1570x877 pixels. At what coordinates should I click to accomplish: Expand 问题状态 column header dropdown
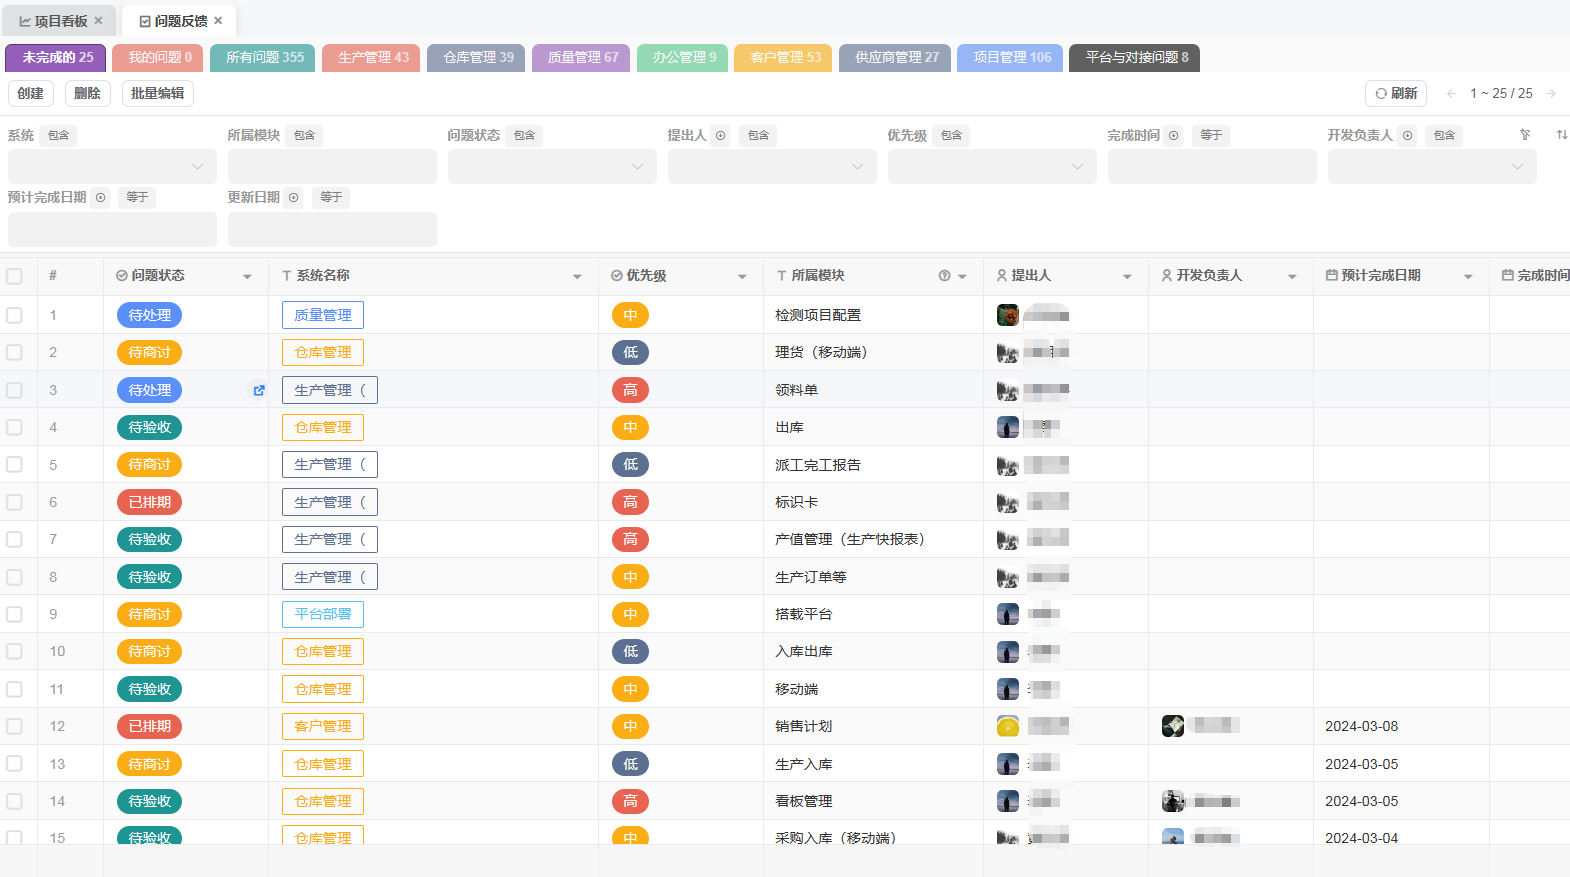pos(247,277)
